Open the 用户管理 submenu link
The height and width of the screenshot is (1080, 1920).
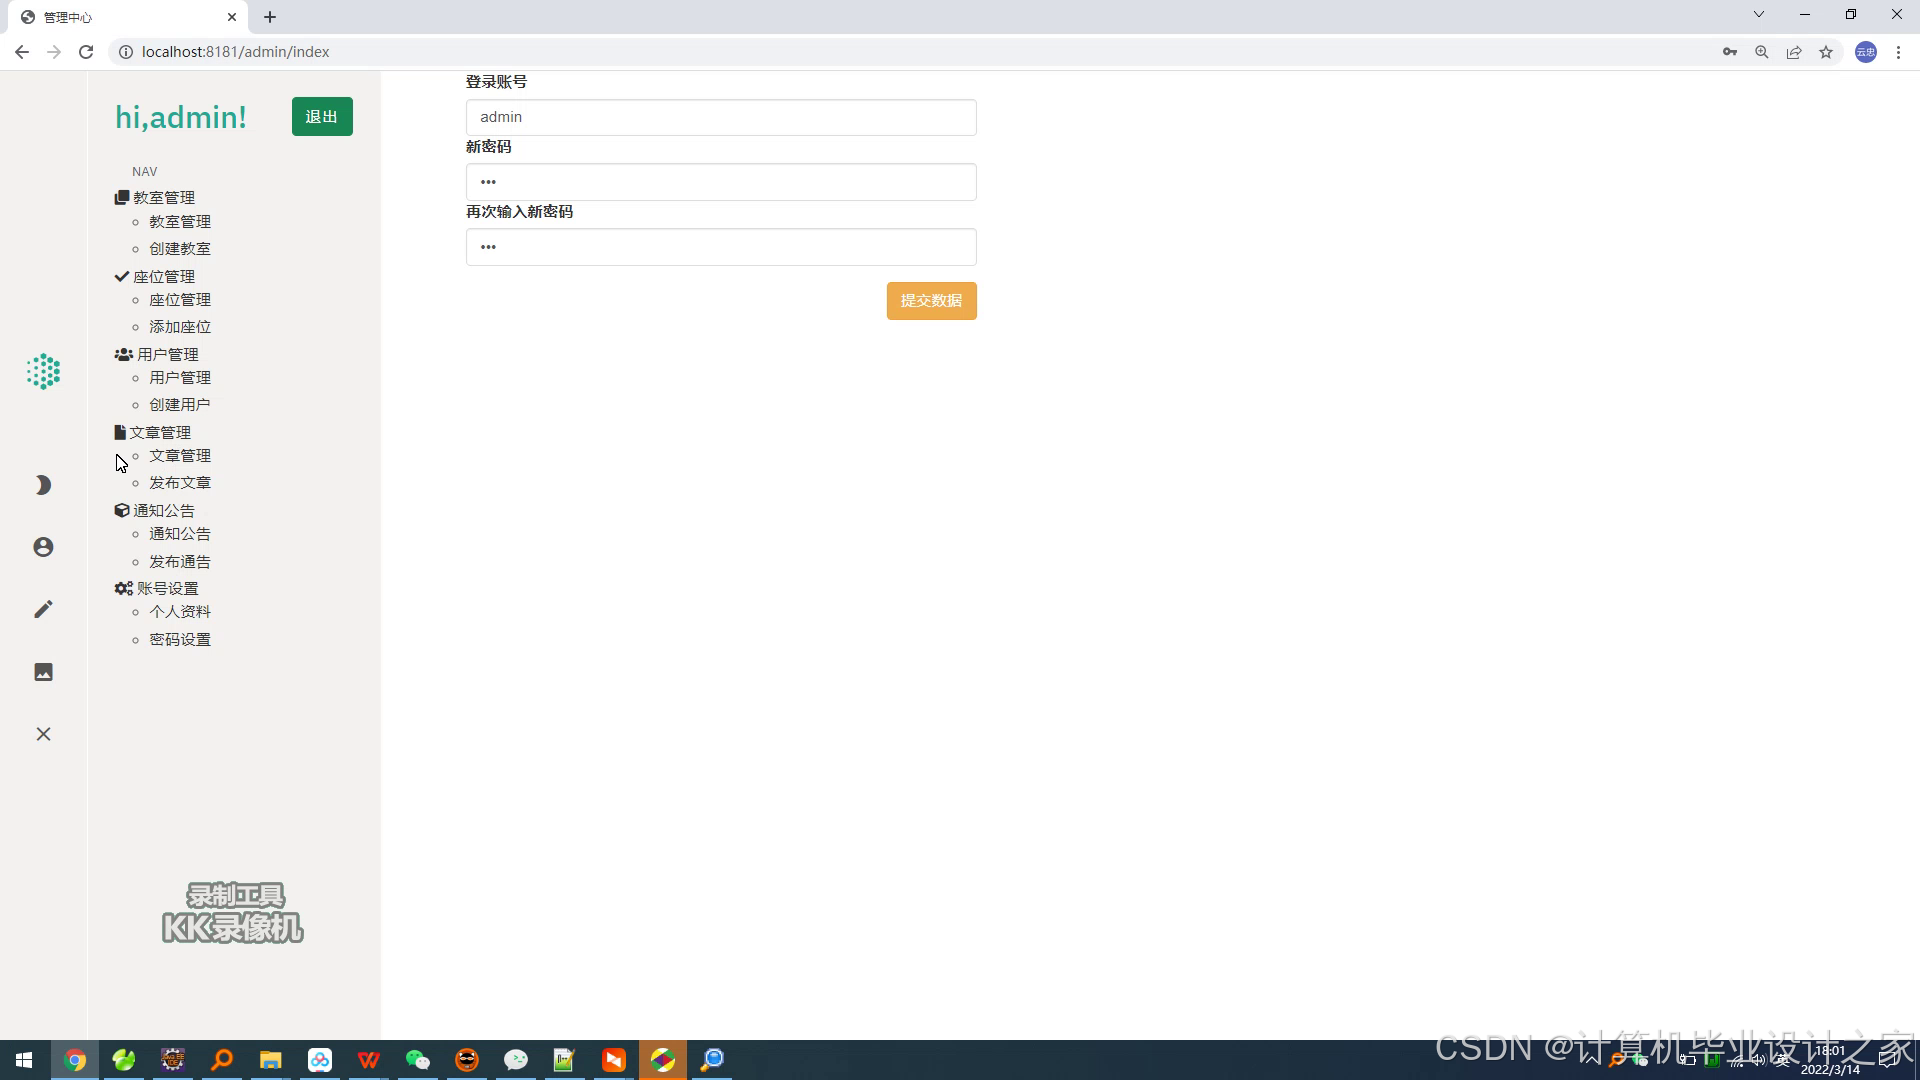point(180,378)
